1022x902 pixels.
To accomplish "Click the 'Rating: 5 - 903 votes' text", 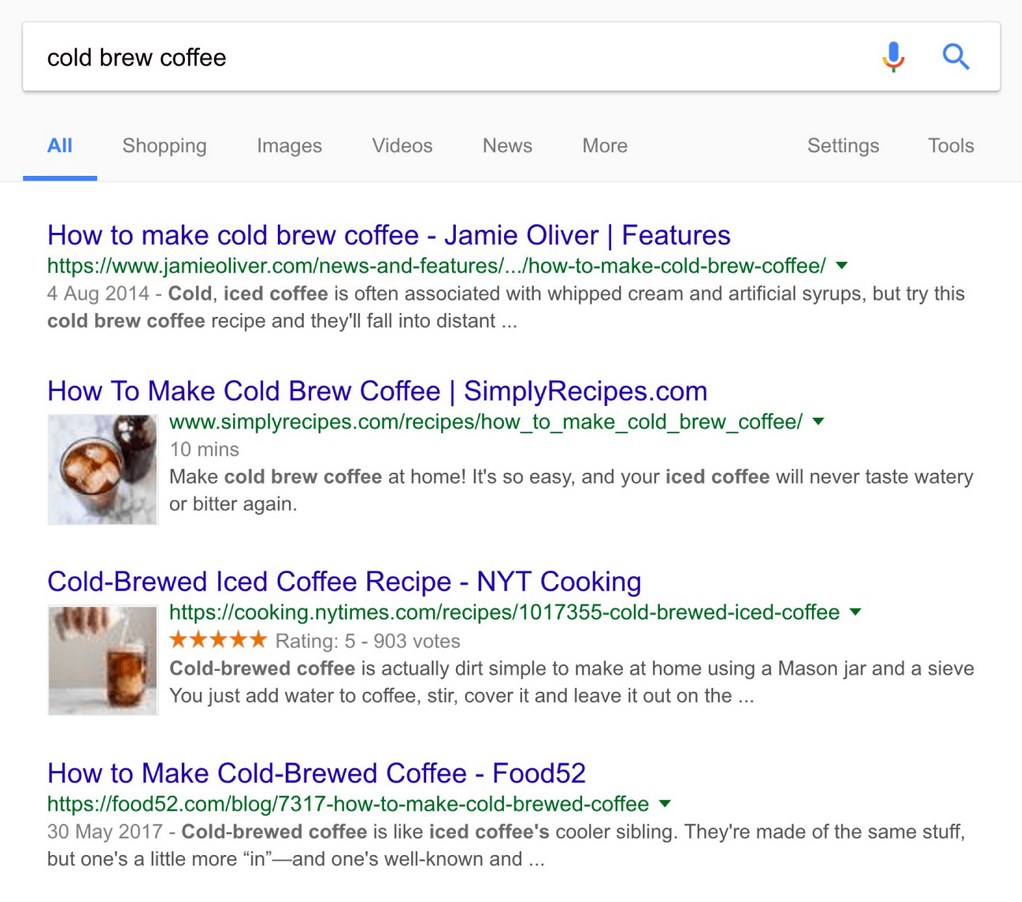I will pos(368,641).
